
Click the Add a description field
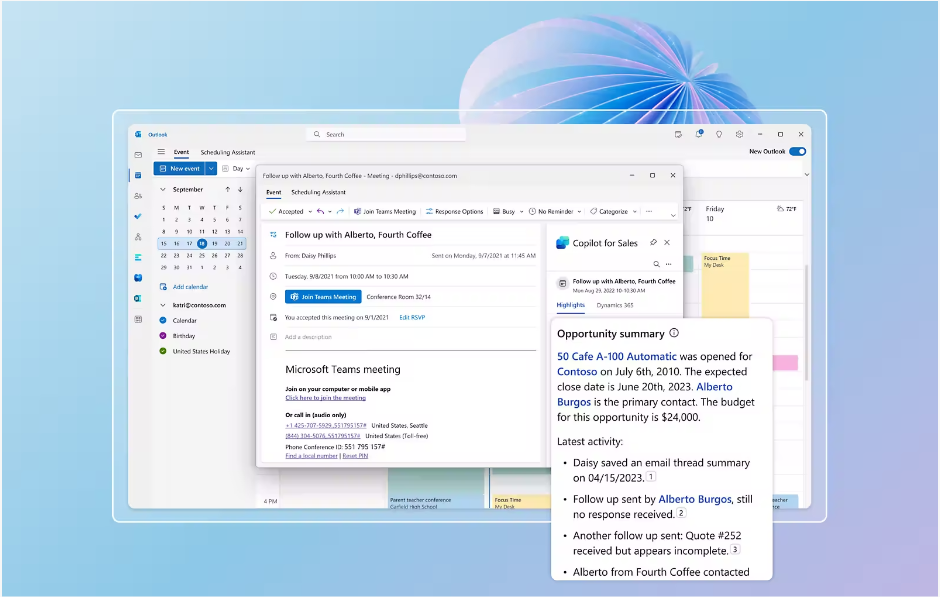click(308, 337)
